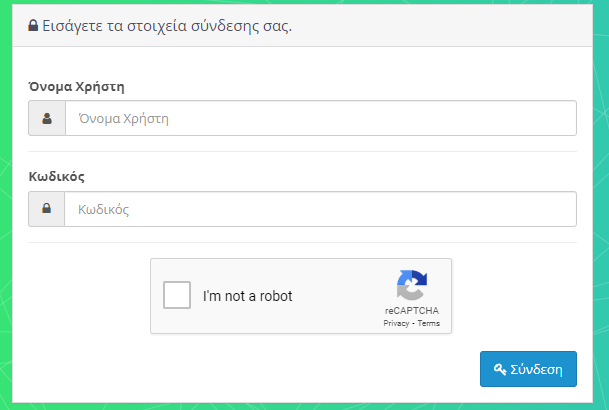Open the reCAPTCHA Privacy link
This screenshot has height=410, width=609.
tap(396, 323)
